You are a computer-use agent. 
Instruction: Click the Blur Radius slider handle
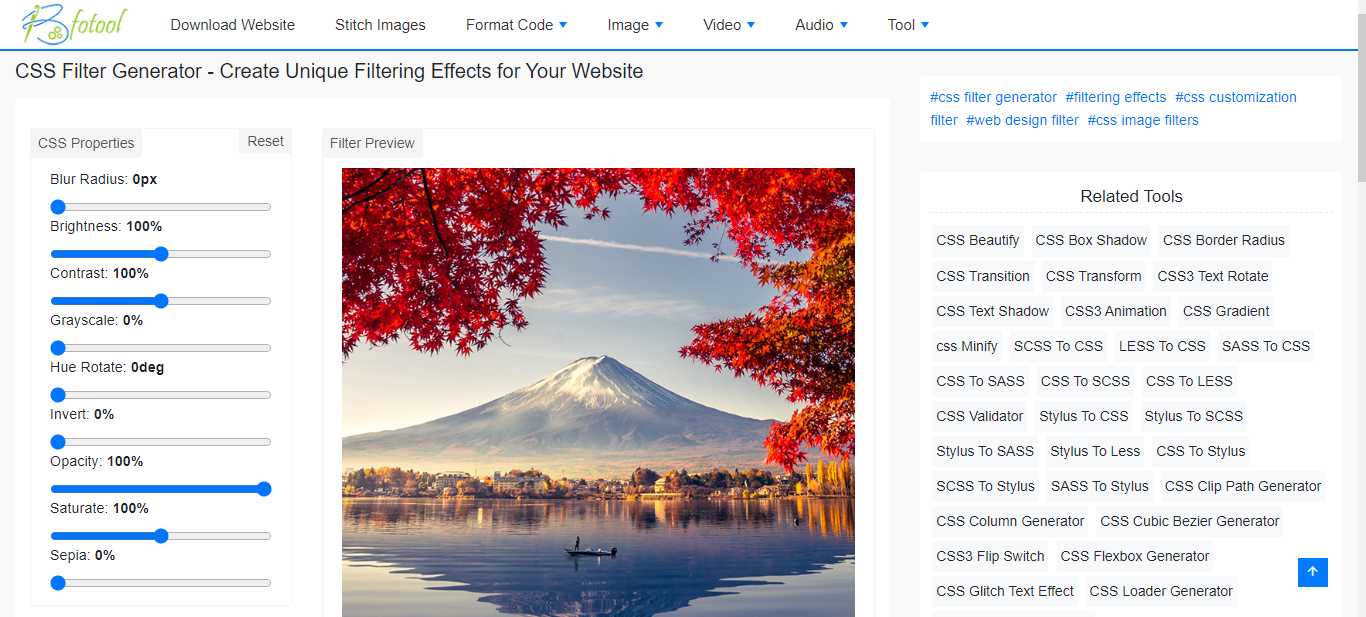[58, 207]
